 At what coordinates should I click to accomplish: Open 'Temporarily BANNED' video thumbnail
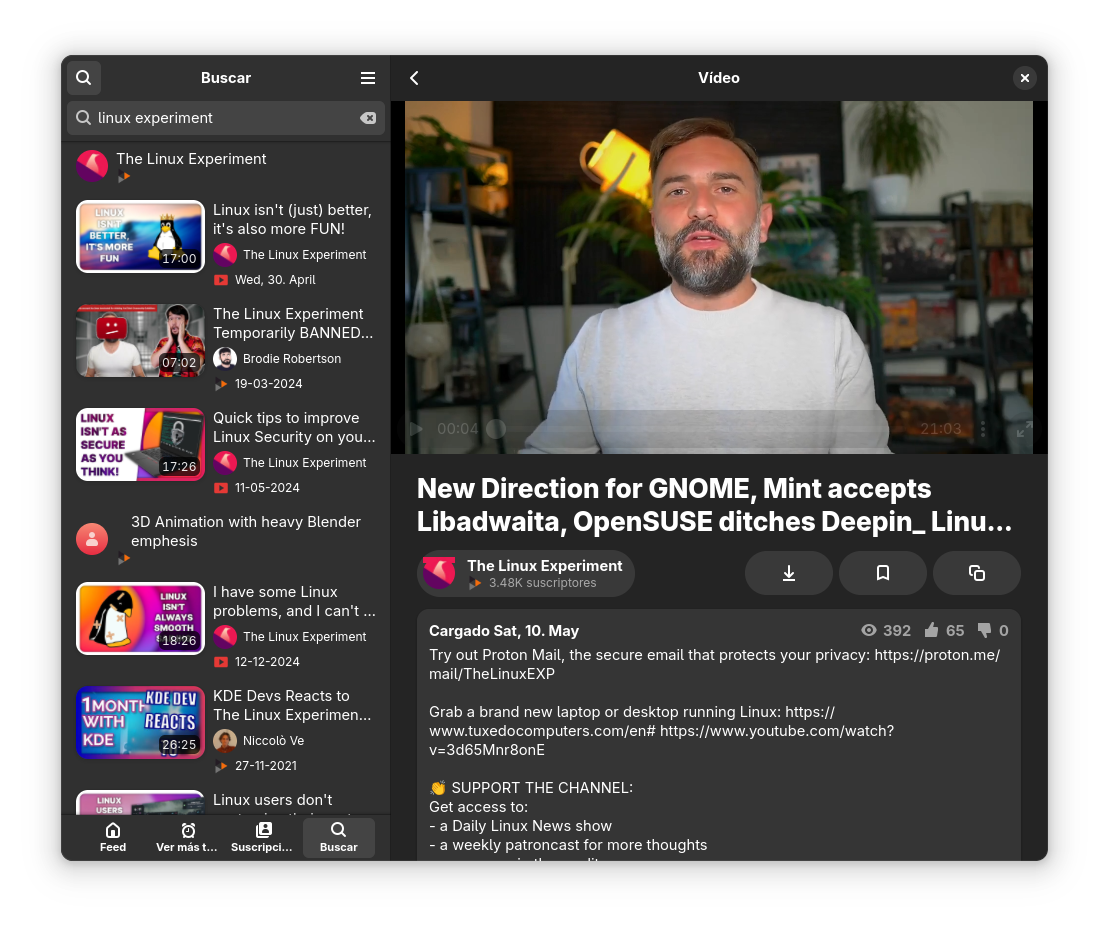(x=140, y=340)
